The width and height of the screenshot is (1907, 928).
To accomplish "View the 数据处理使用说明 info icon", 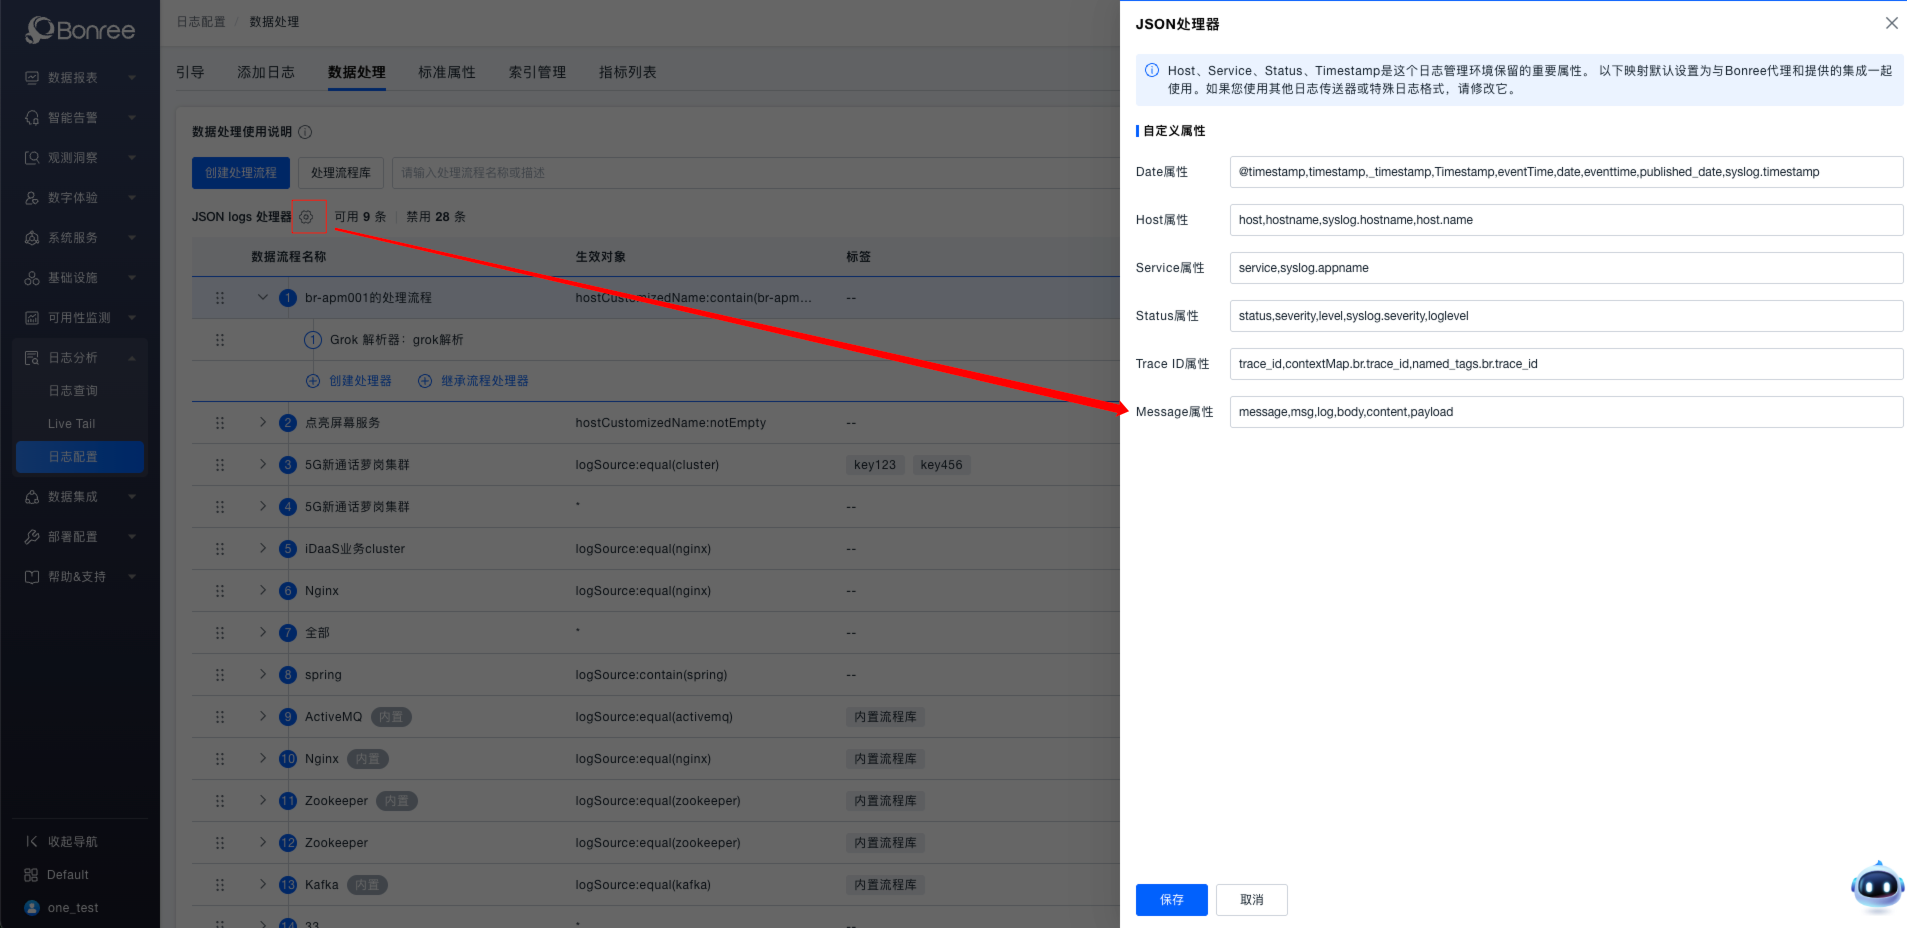I will (305, 131).
